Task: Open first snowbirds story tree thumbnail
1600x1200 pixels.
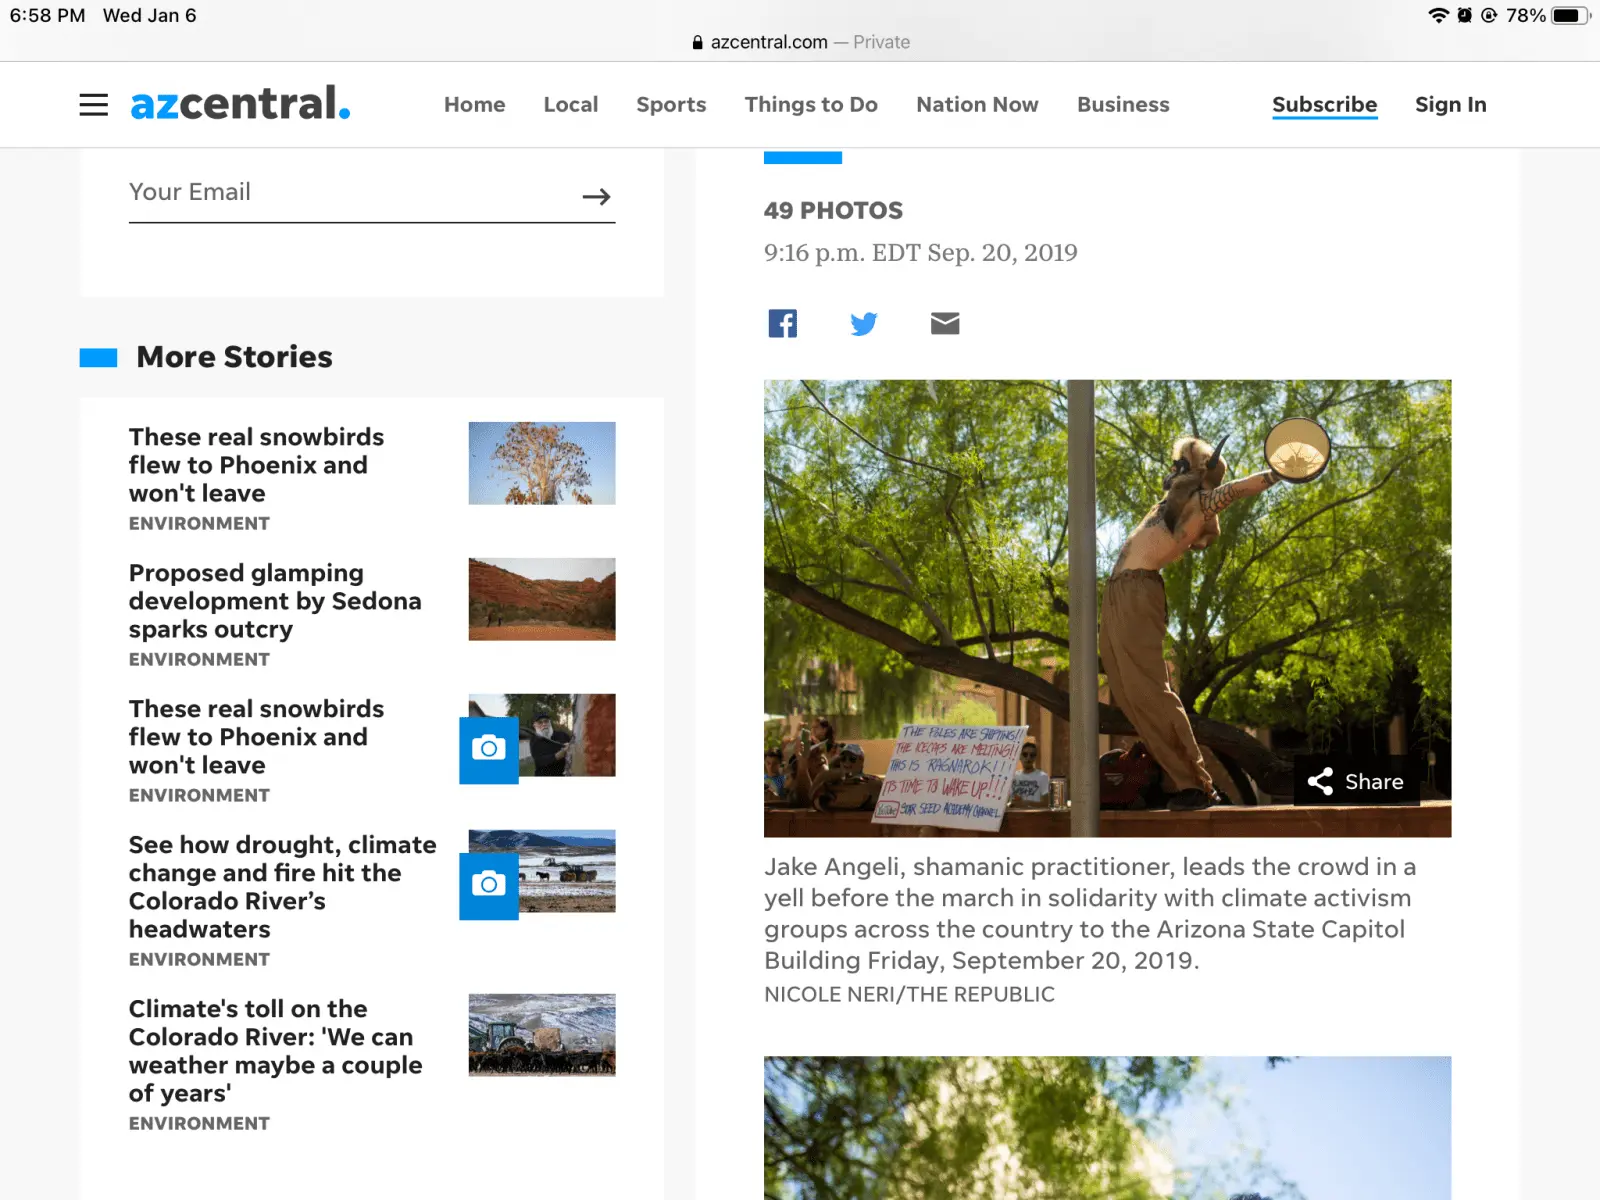Action: pyautogui.click(x=542, y=463)
